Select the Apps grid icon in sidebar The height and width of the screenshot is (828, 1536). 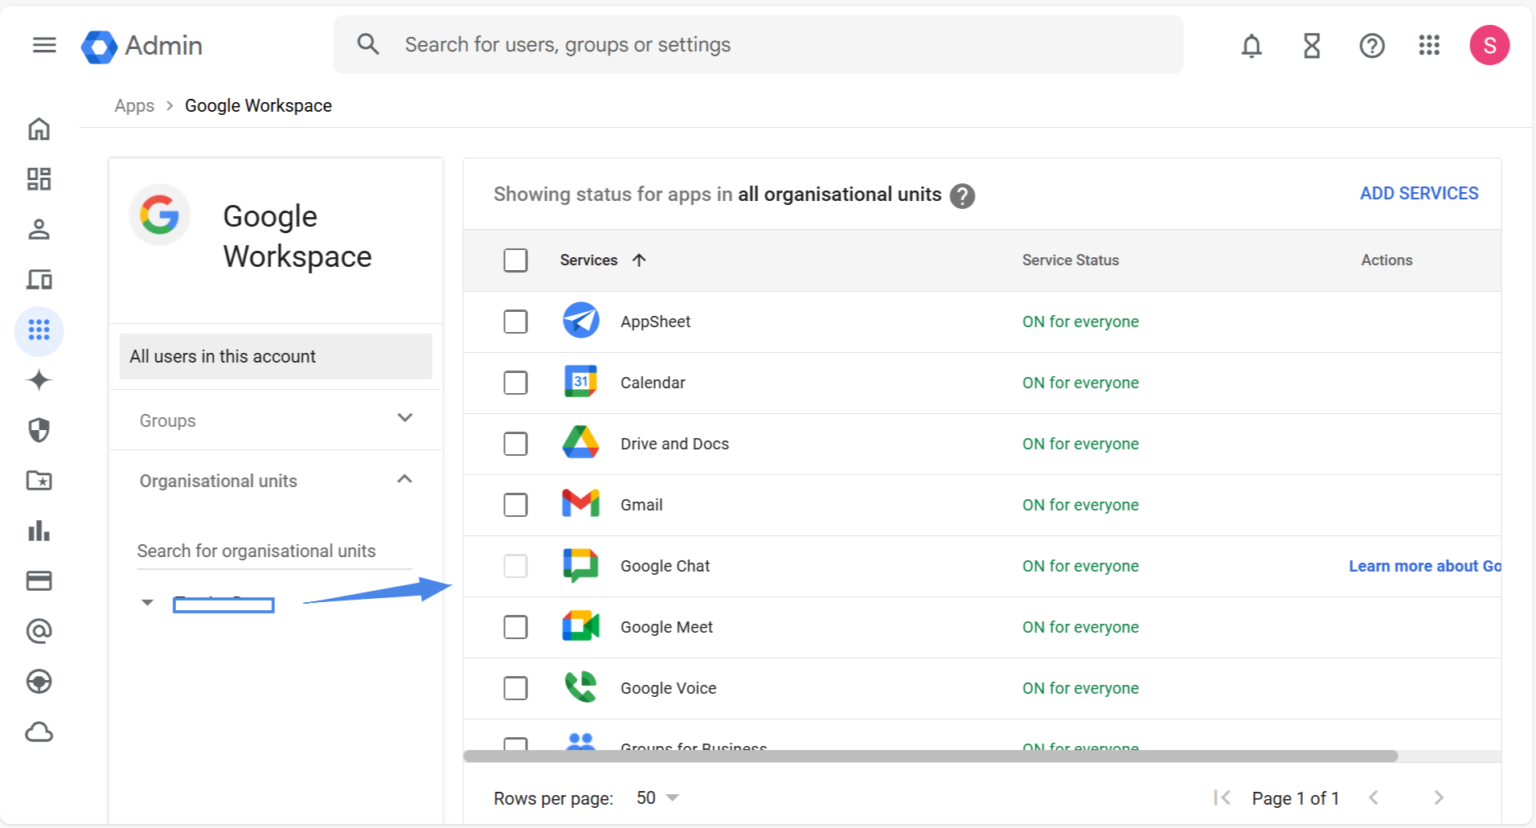pos(39,330)
